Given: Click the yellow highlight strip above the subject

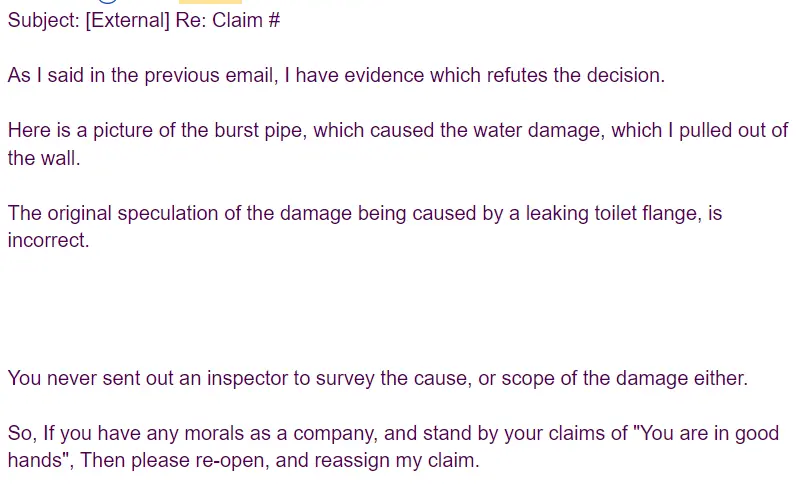Looking at the screenshot, I should (210, 2).
